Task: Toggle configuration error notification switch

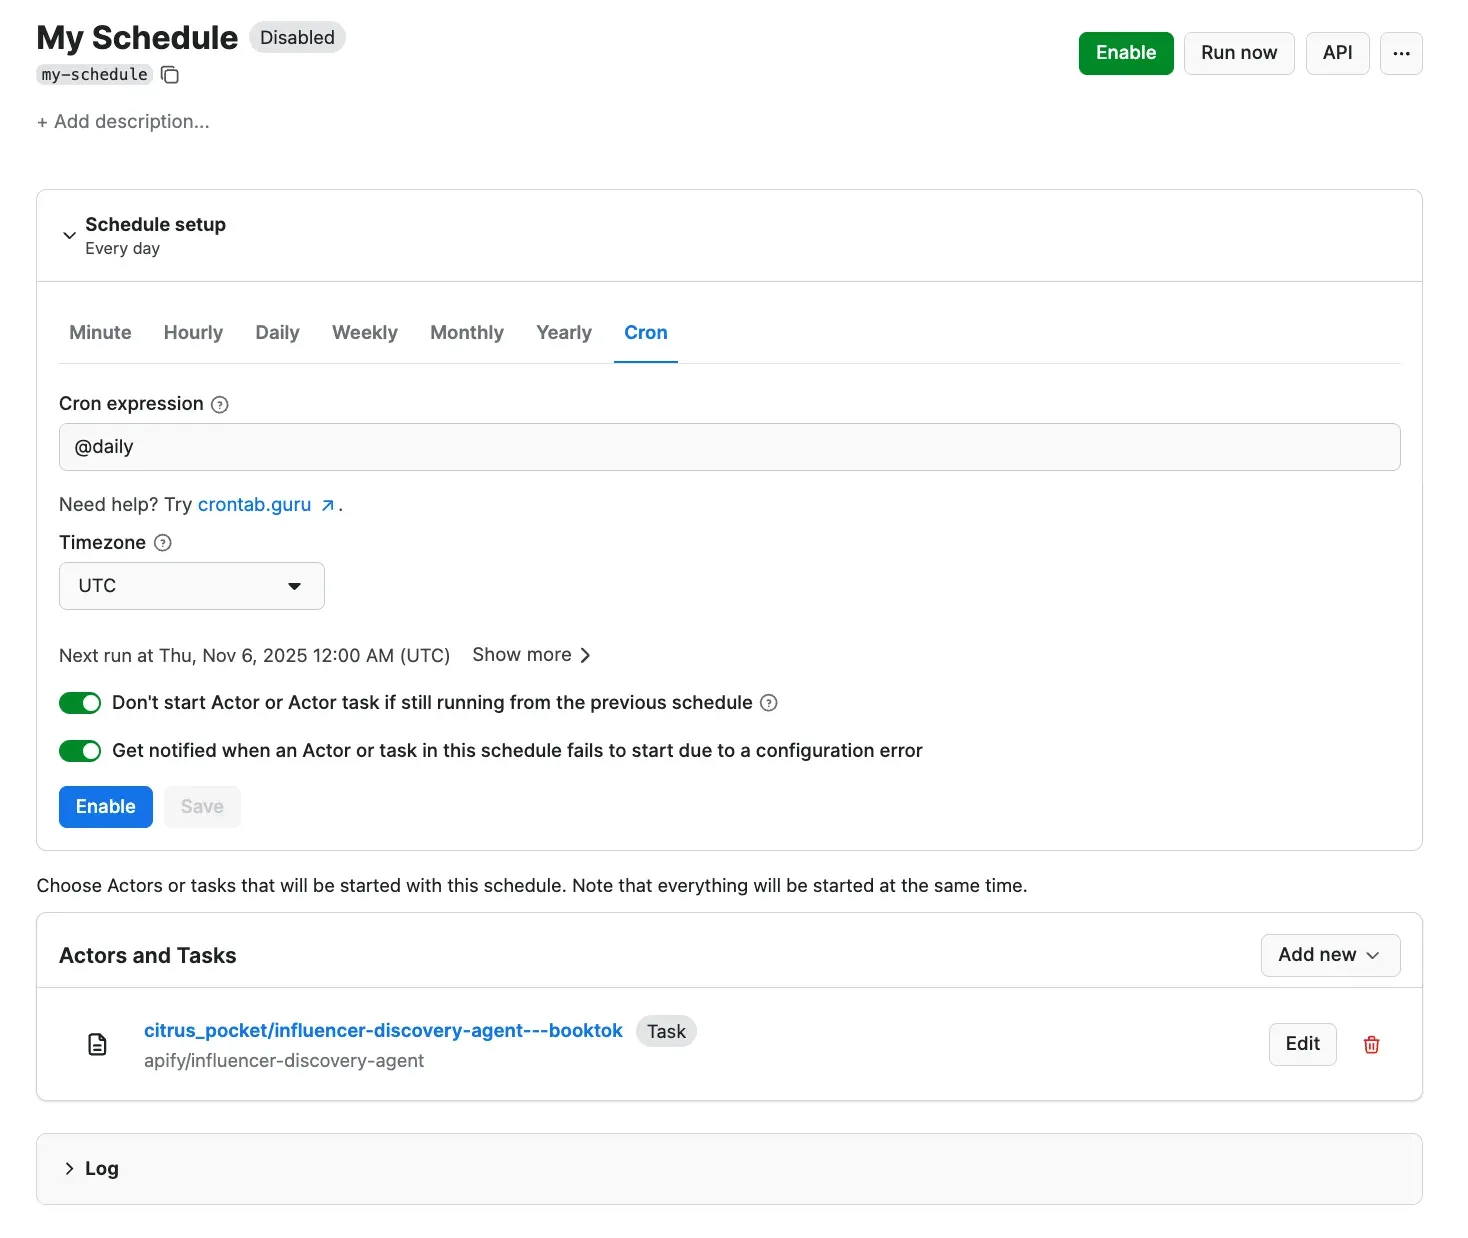Action: point(80,751)
